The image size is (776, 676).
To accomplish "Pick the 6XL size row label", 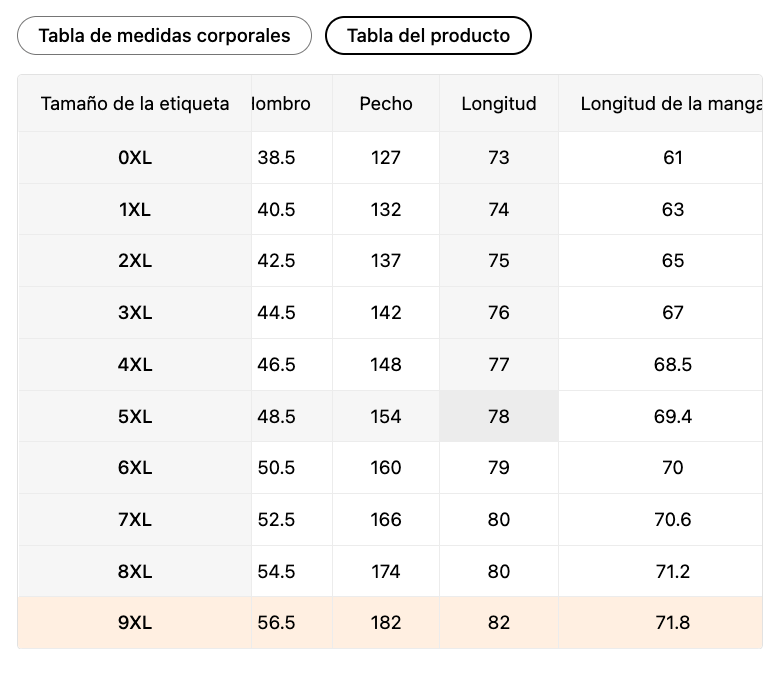I will click(135, 468).
